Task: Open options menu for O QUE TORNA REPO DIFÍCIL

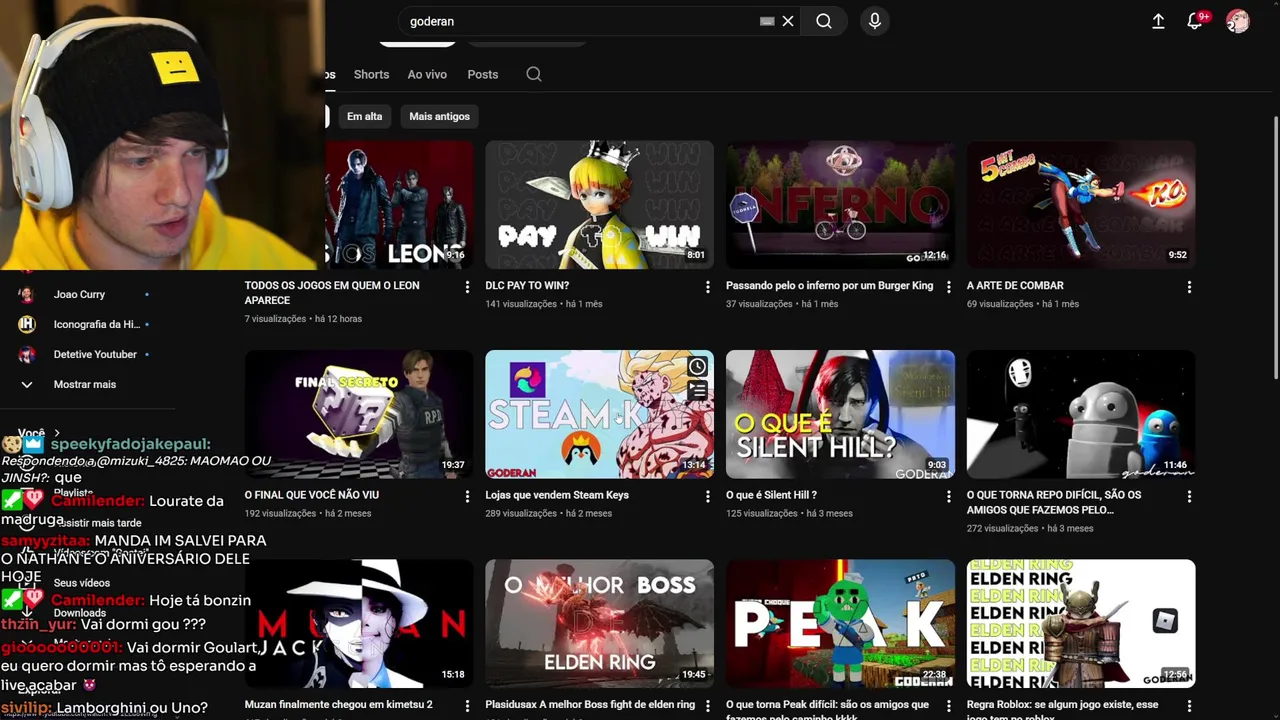Action: (1189, 496)
